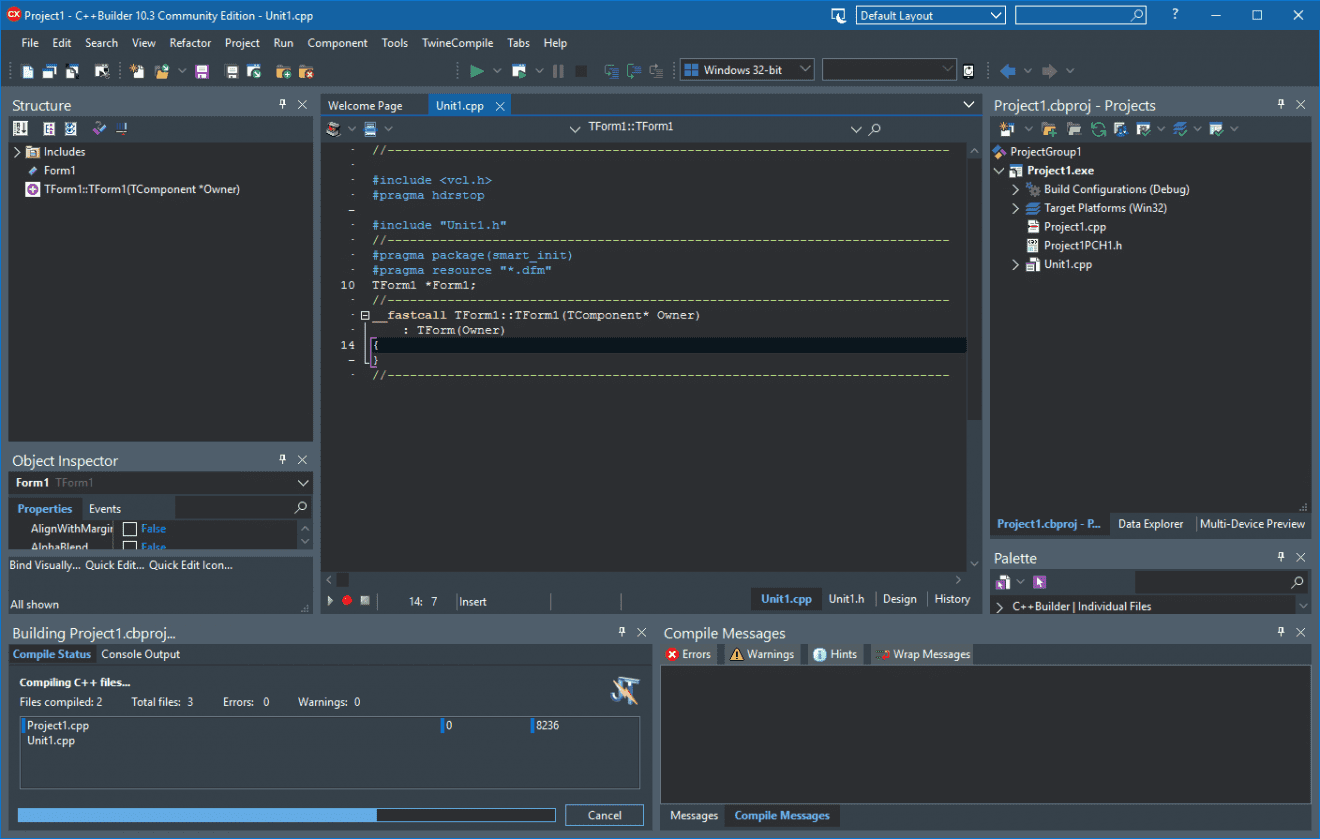Open the Form1 TForm1 object selector dropdown
The height and width of the screenshot is (839, 1320).
(x=302, y=483)
